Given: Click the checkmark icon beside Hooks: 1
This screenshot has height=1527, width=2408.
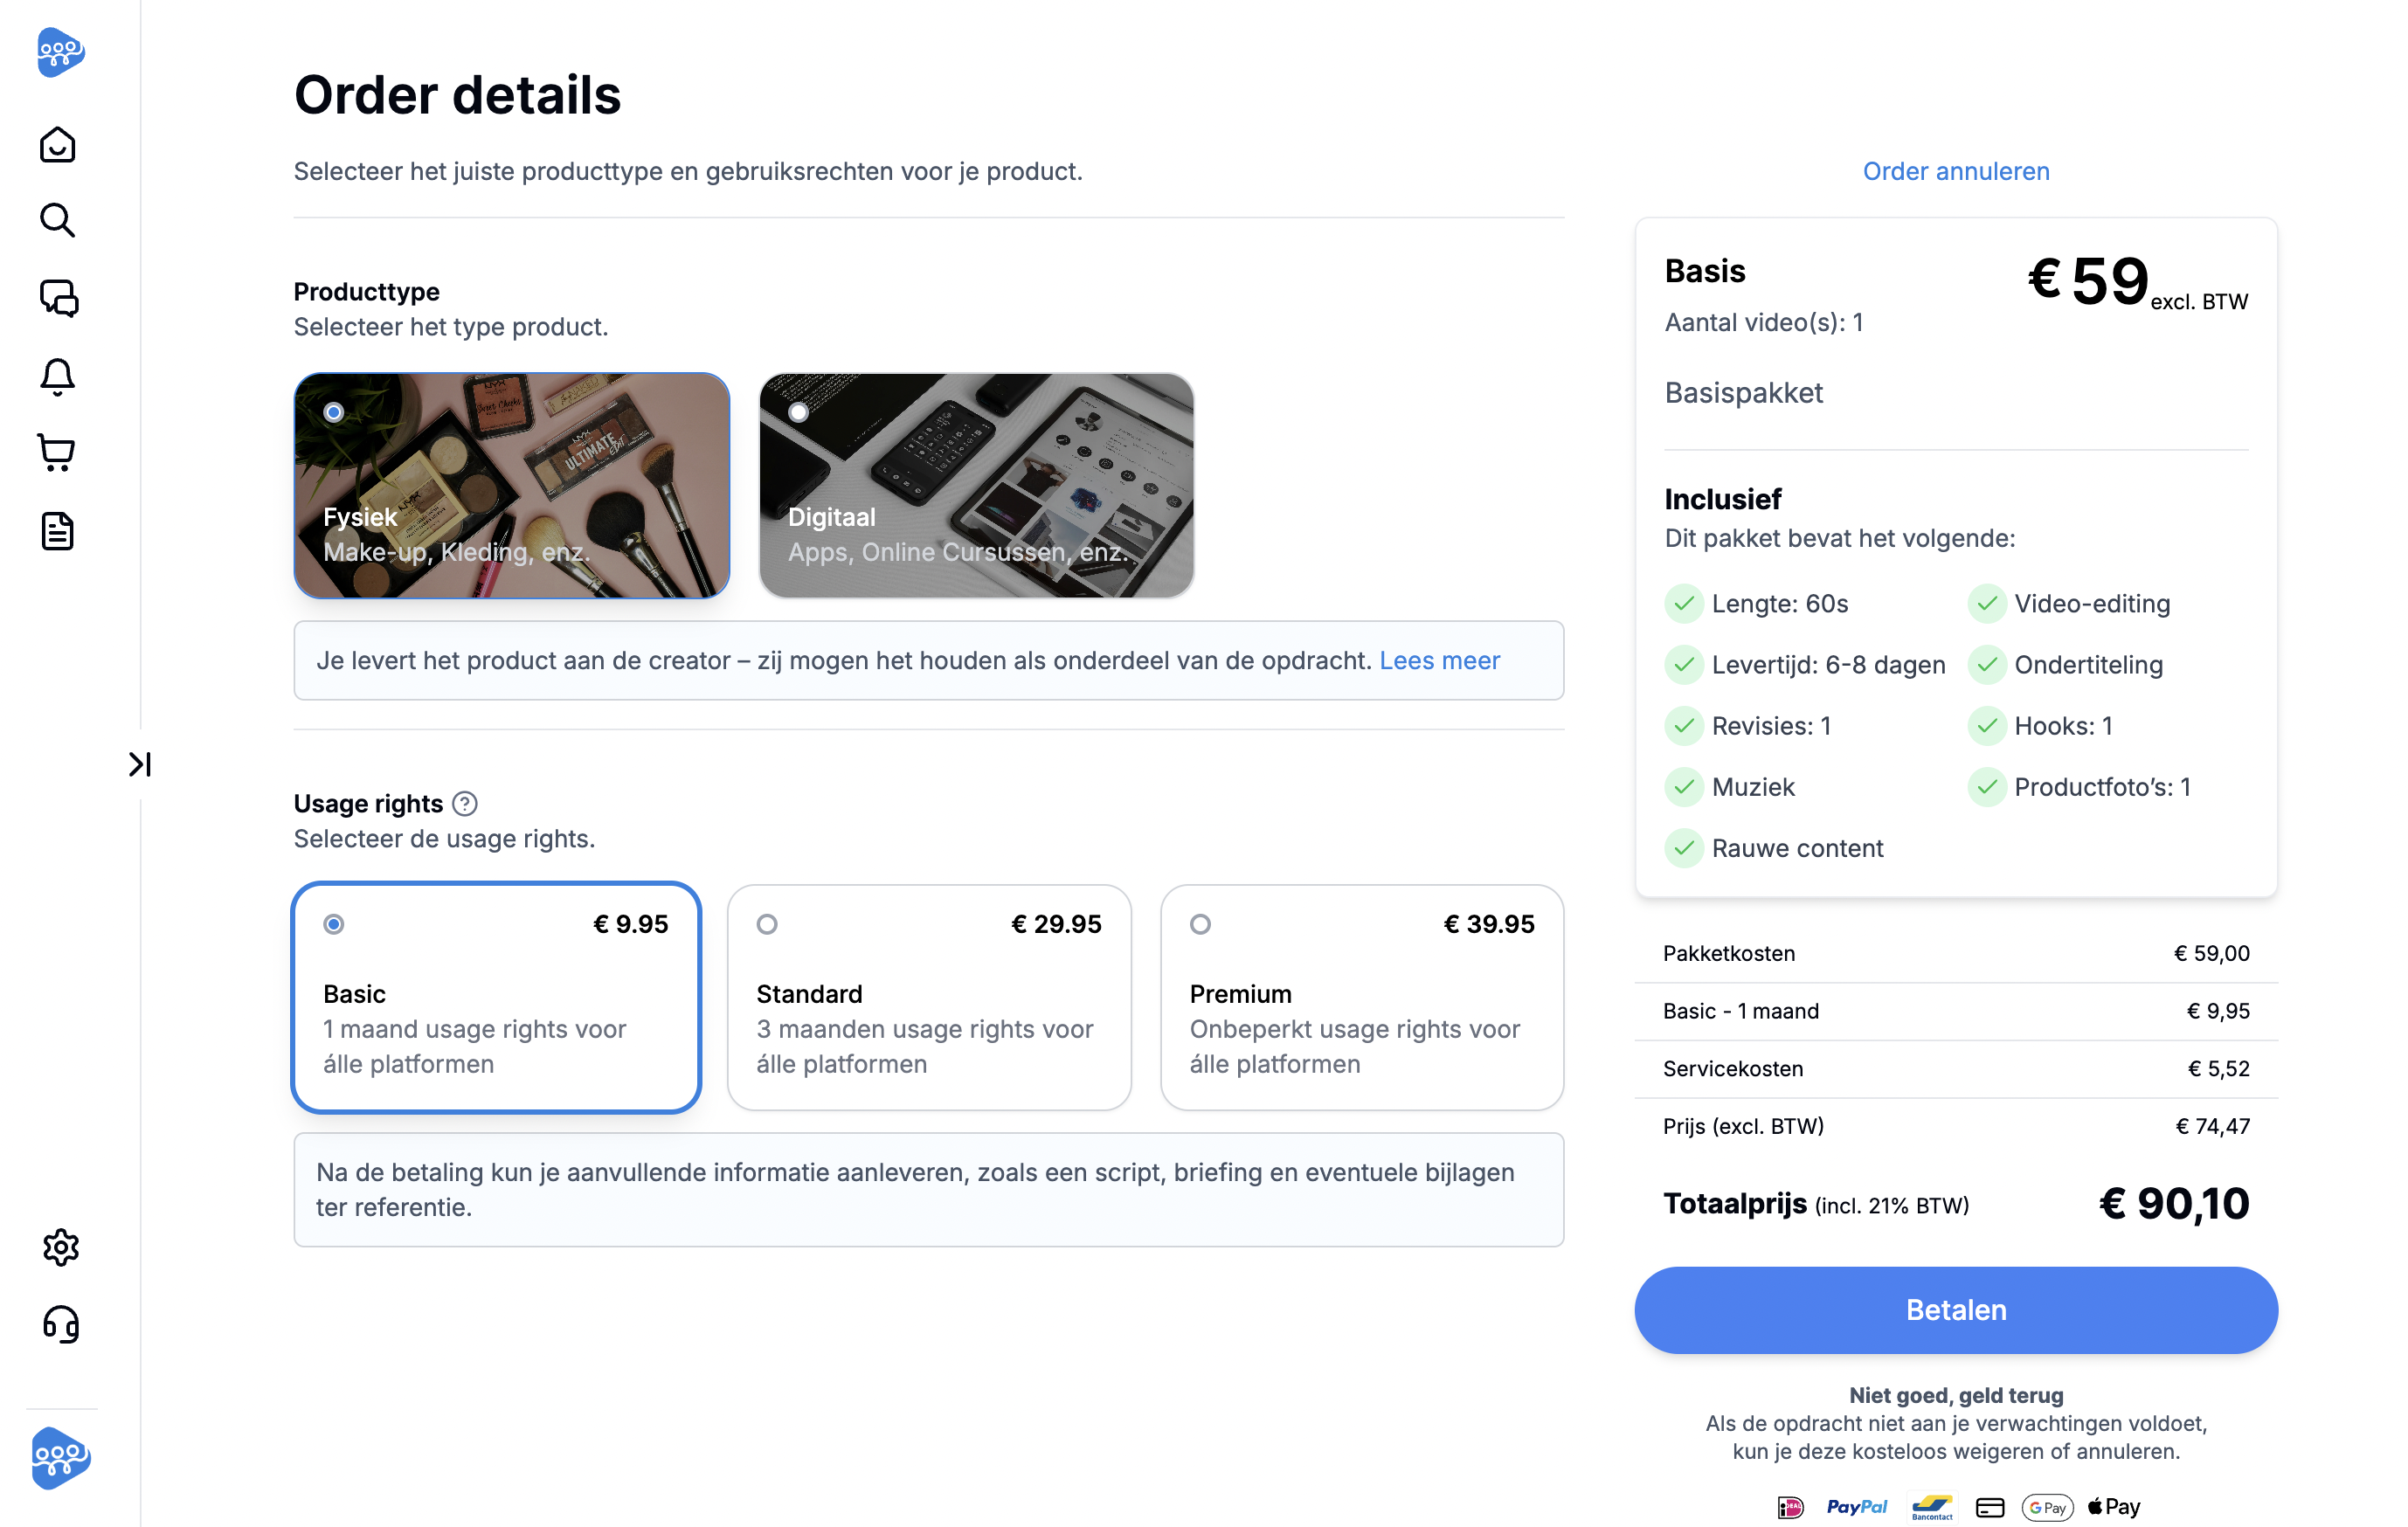Looking at the screenshot, I should coord(1987,726).
